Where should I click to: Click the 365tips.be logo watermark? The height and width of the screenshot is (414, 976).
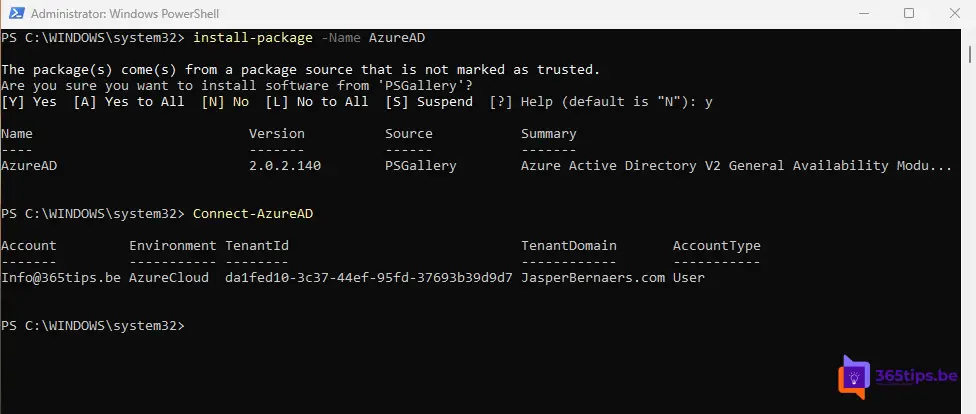point(897,377)
